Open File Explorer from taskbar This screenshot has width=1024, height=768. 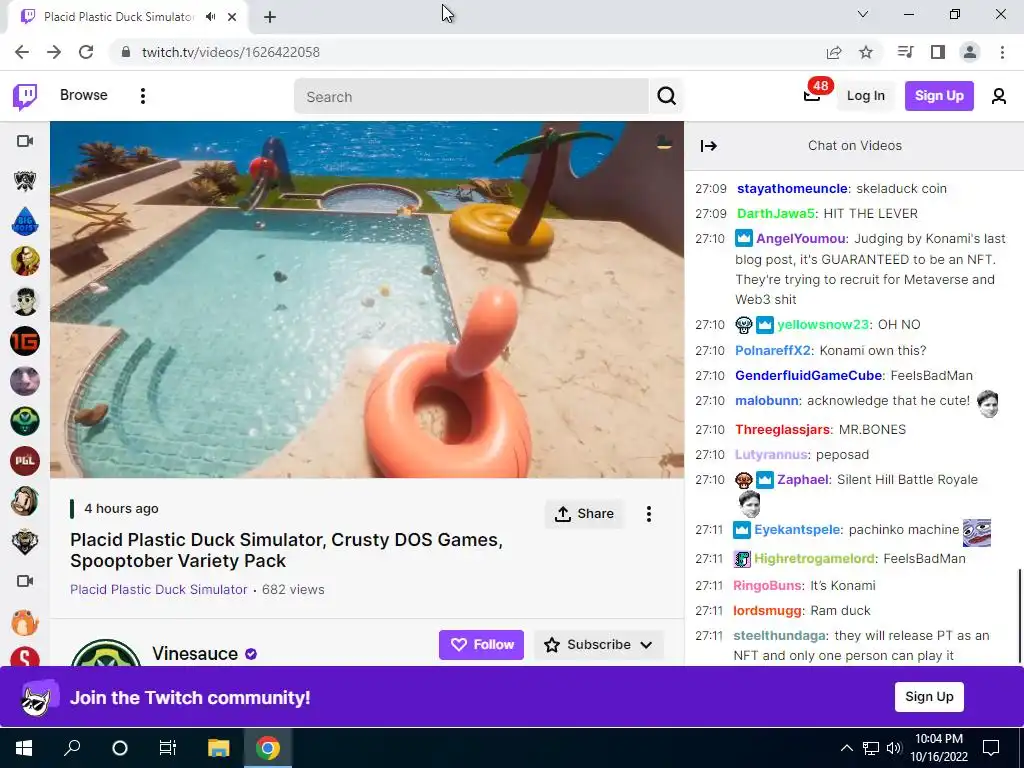point(219,748)
